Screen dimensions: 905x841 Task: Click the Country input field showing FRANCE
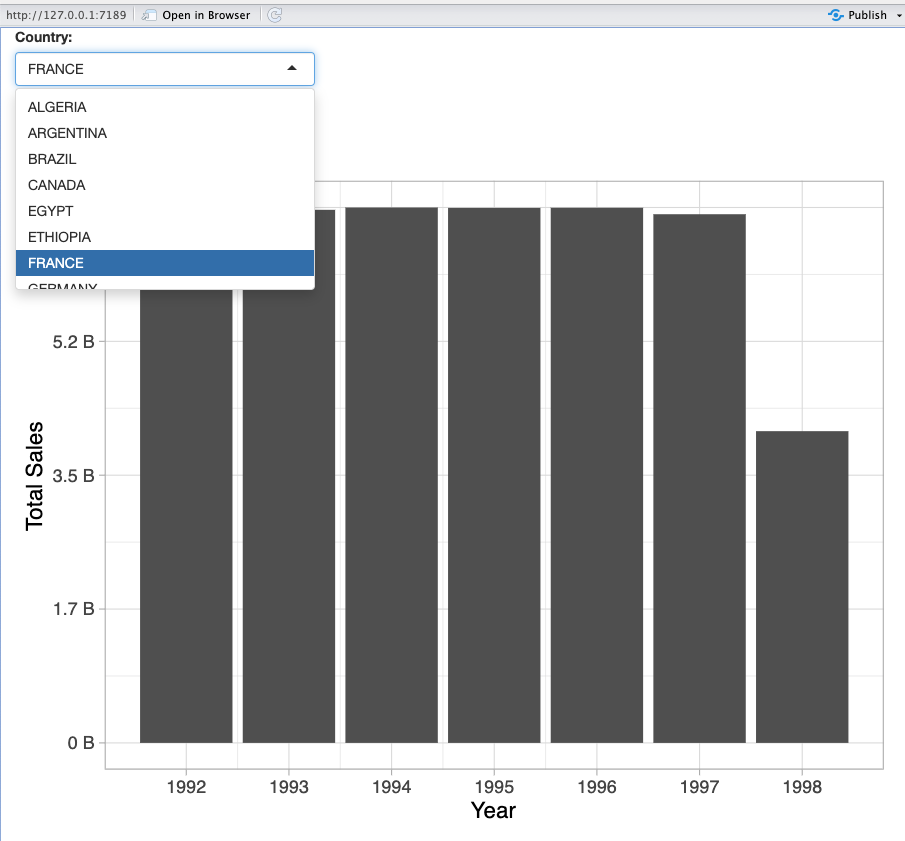pos(150,69)
